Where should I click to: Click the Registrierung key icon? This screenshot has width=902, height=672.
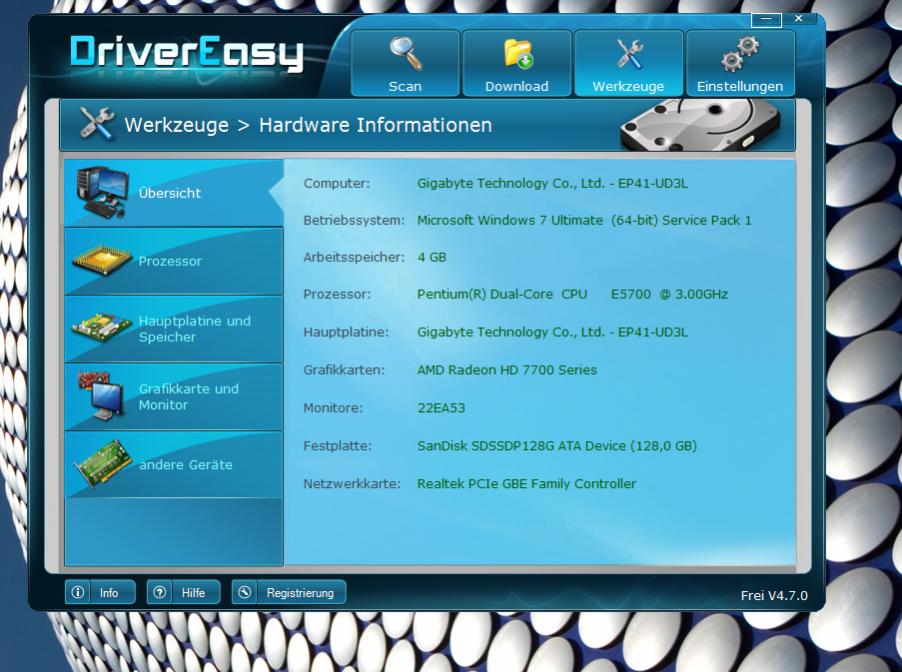point(244,592)
